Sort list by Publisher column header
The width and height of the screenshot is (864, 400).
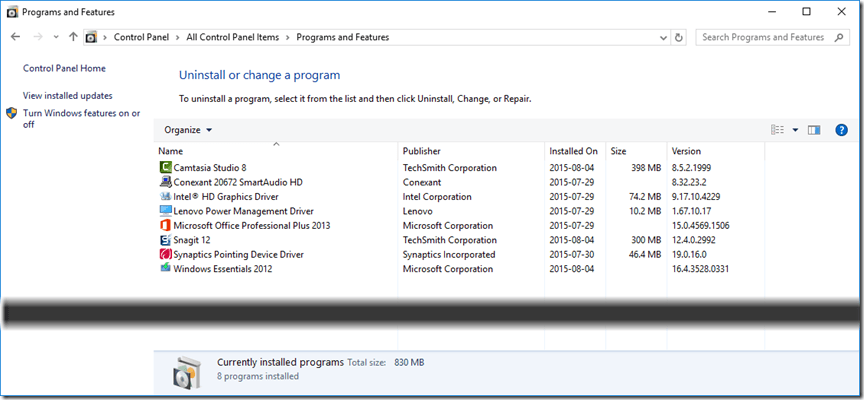pos(421,151)
